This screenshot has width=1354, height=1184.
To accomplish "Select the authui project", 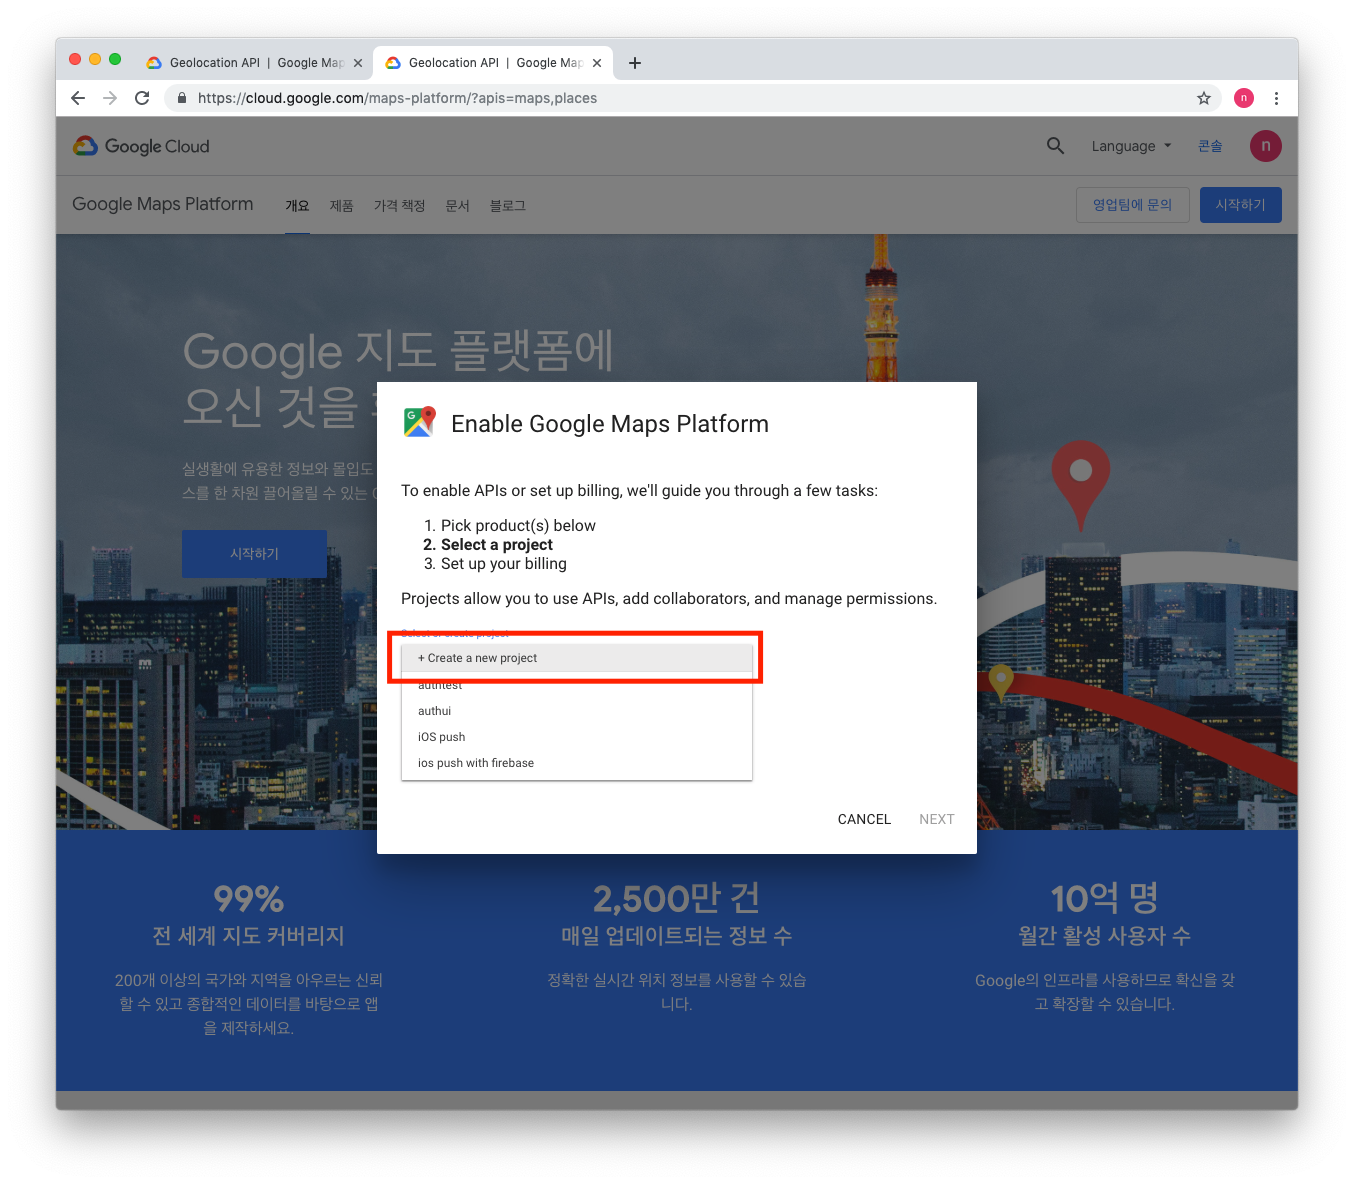I will click(x=577, y=711).
